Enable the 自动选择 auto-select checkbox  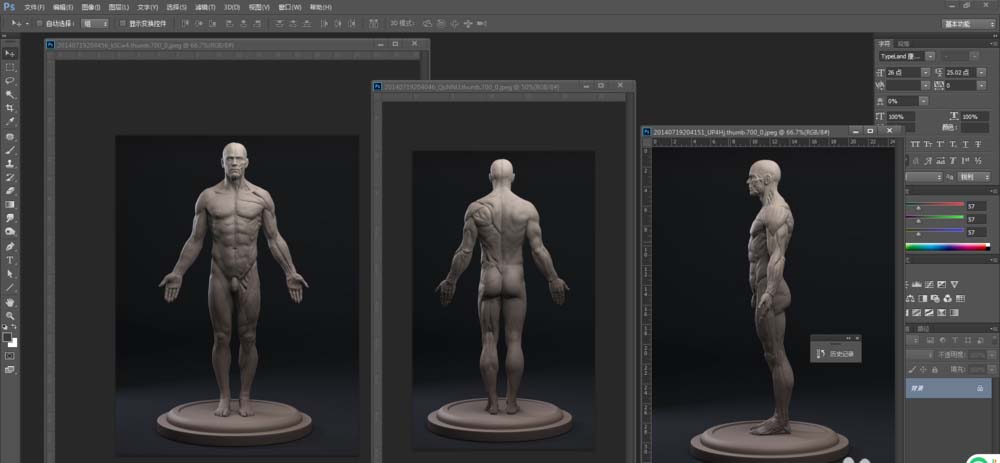(x=39, y=23)
